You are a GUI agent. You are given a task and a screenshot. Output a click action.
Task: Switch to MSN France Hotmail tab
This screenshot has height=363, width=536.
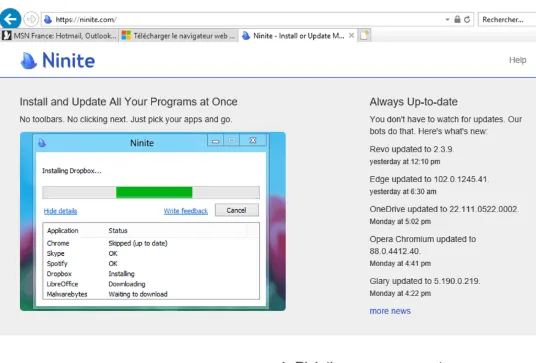[59, 36]
